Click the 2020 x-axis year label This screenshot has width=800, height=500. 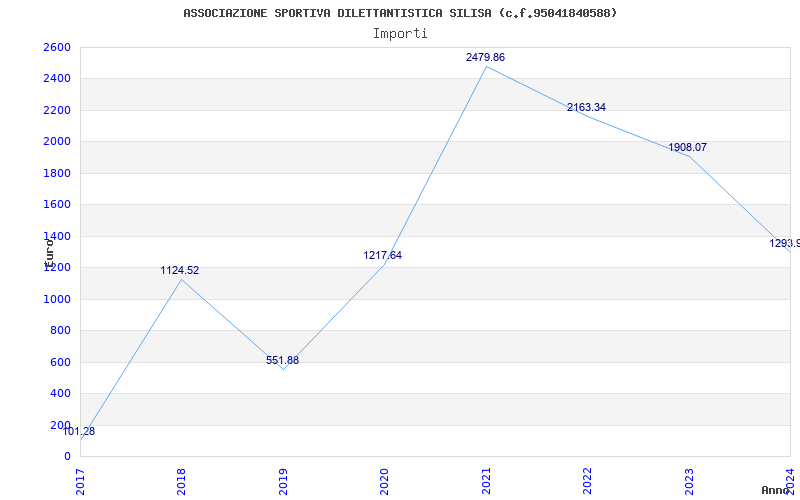pos(384,481)
